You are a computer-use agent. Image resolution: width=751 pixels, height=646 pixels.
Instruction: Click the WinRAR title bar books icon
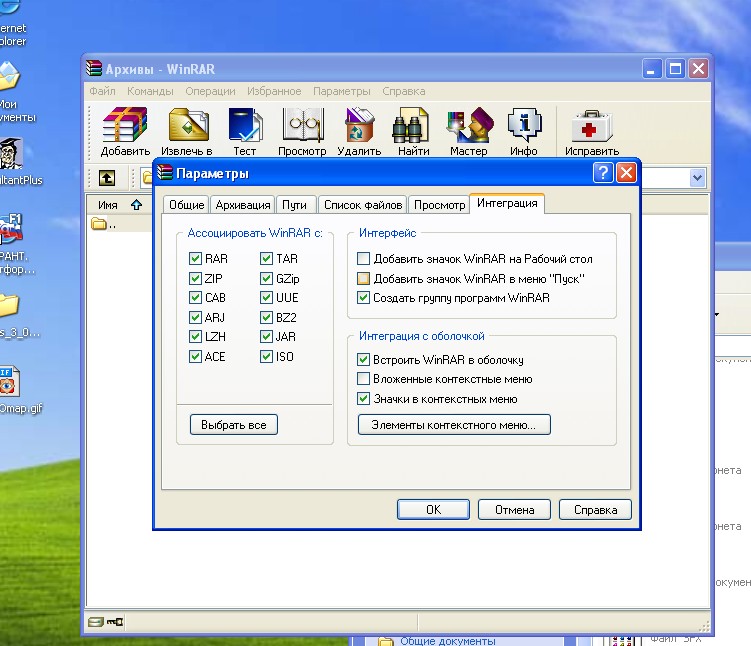94,68
